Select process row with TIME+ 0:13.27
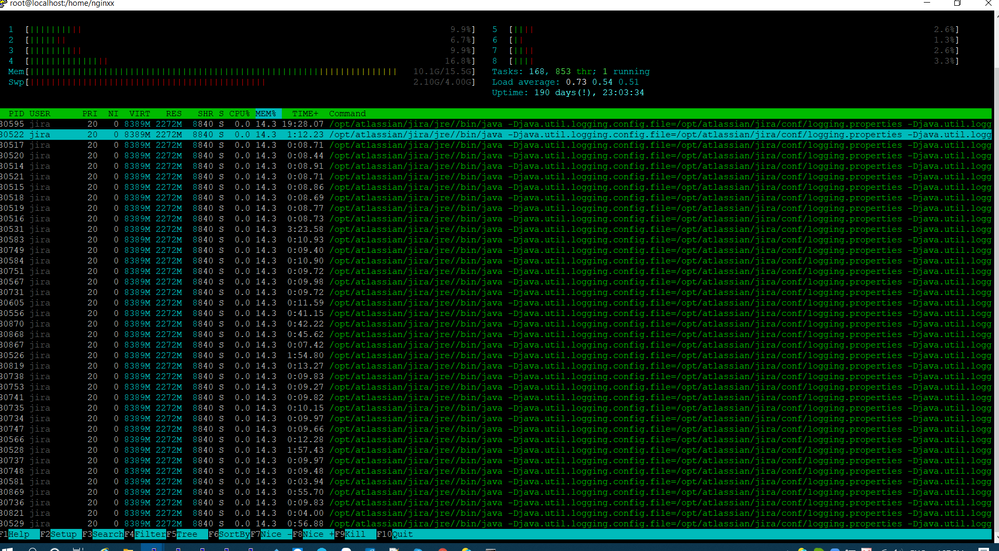The width and height of the screenshot is (999, 551). [x=496, y=366]
